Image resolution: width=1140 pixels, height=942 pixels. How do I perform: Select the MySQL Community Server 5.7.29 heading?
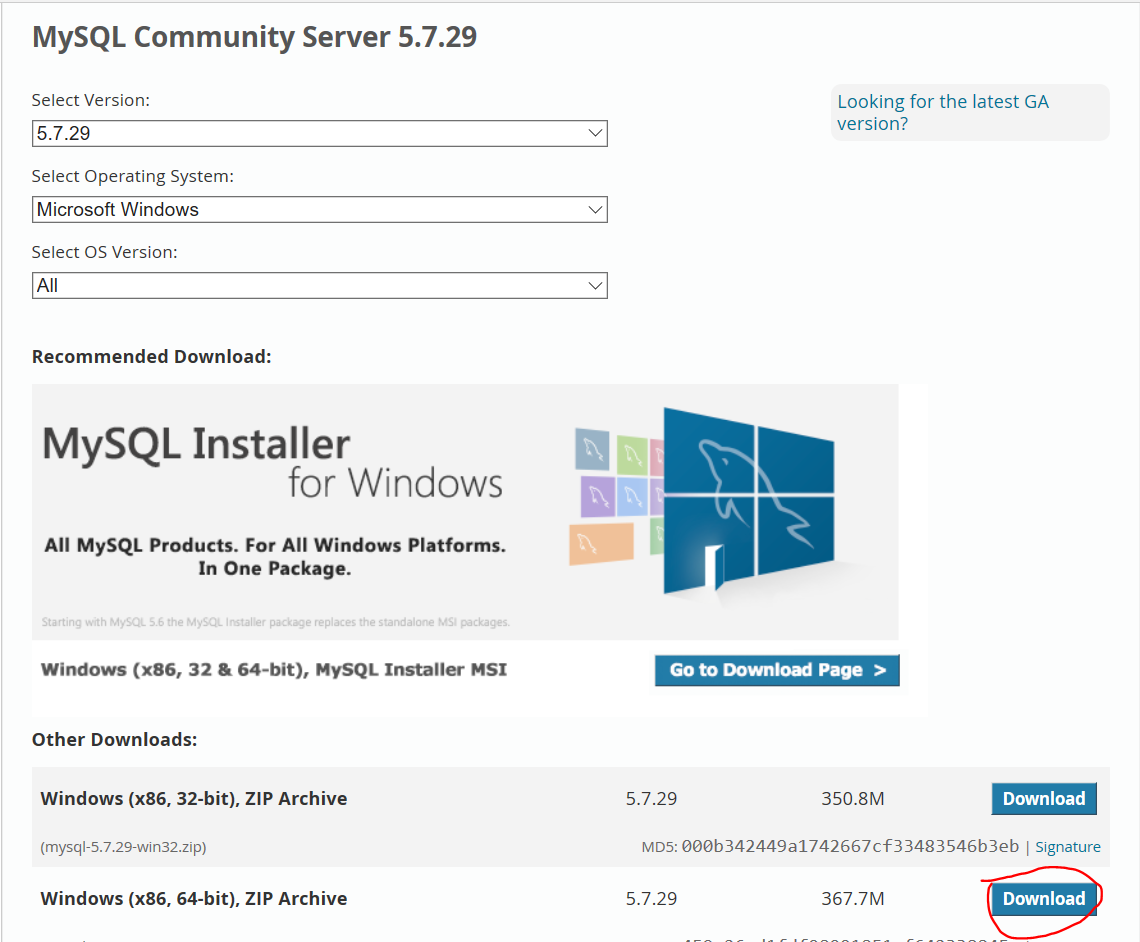pos(254,36)
